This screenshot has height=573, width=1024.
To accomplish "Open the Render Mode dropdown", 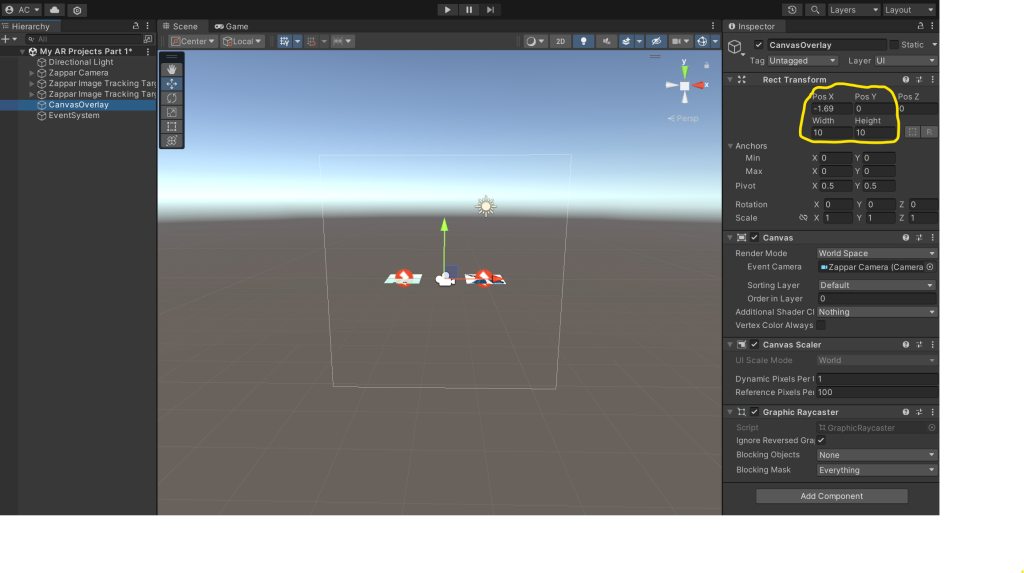I will tap(876, 253).
